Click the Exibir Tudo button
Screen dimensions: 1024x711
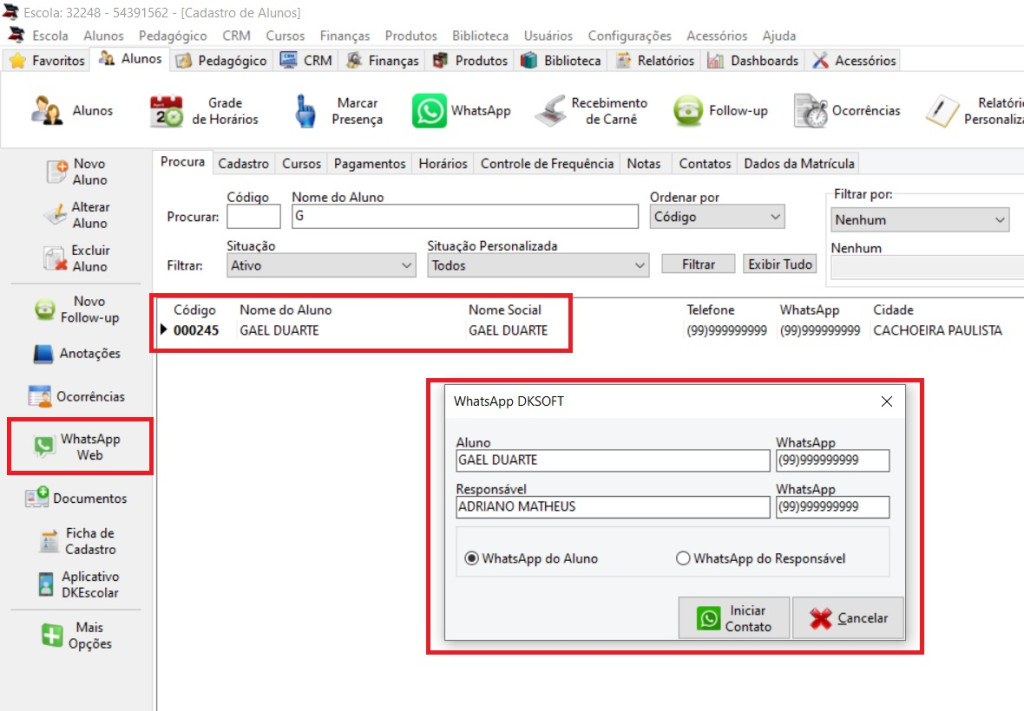tap(780, 264)
